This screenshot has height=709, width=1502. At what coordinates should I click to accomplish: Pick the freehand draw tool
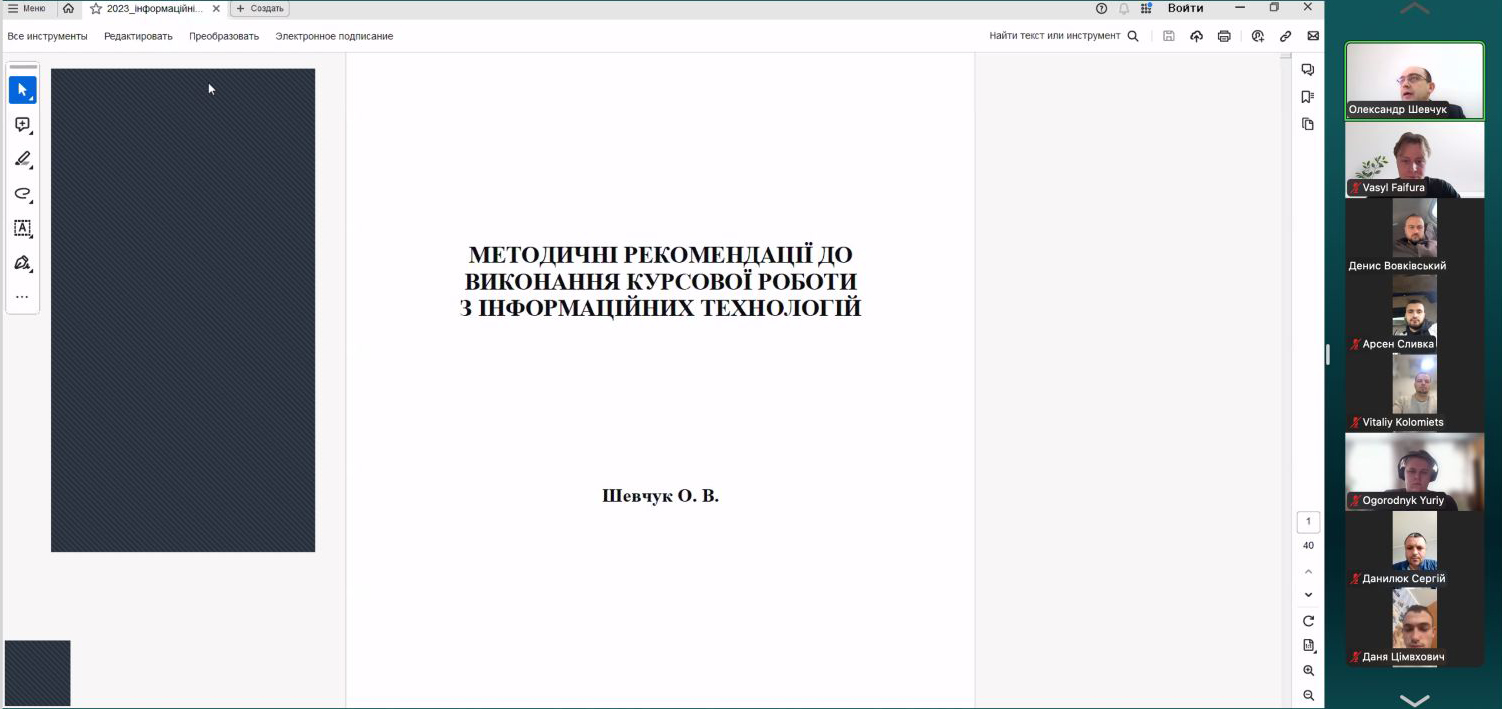coord(22,194)
